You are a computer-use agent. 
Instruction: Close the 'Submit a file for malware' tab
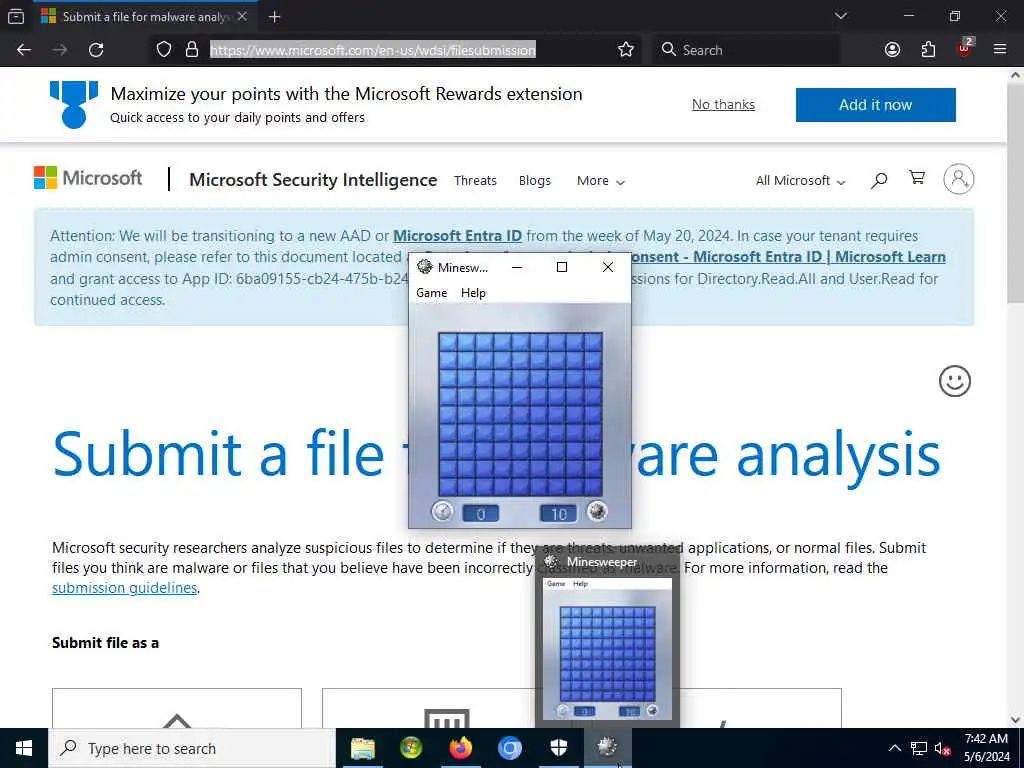pos(242,16)
